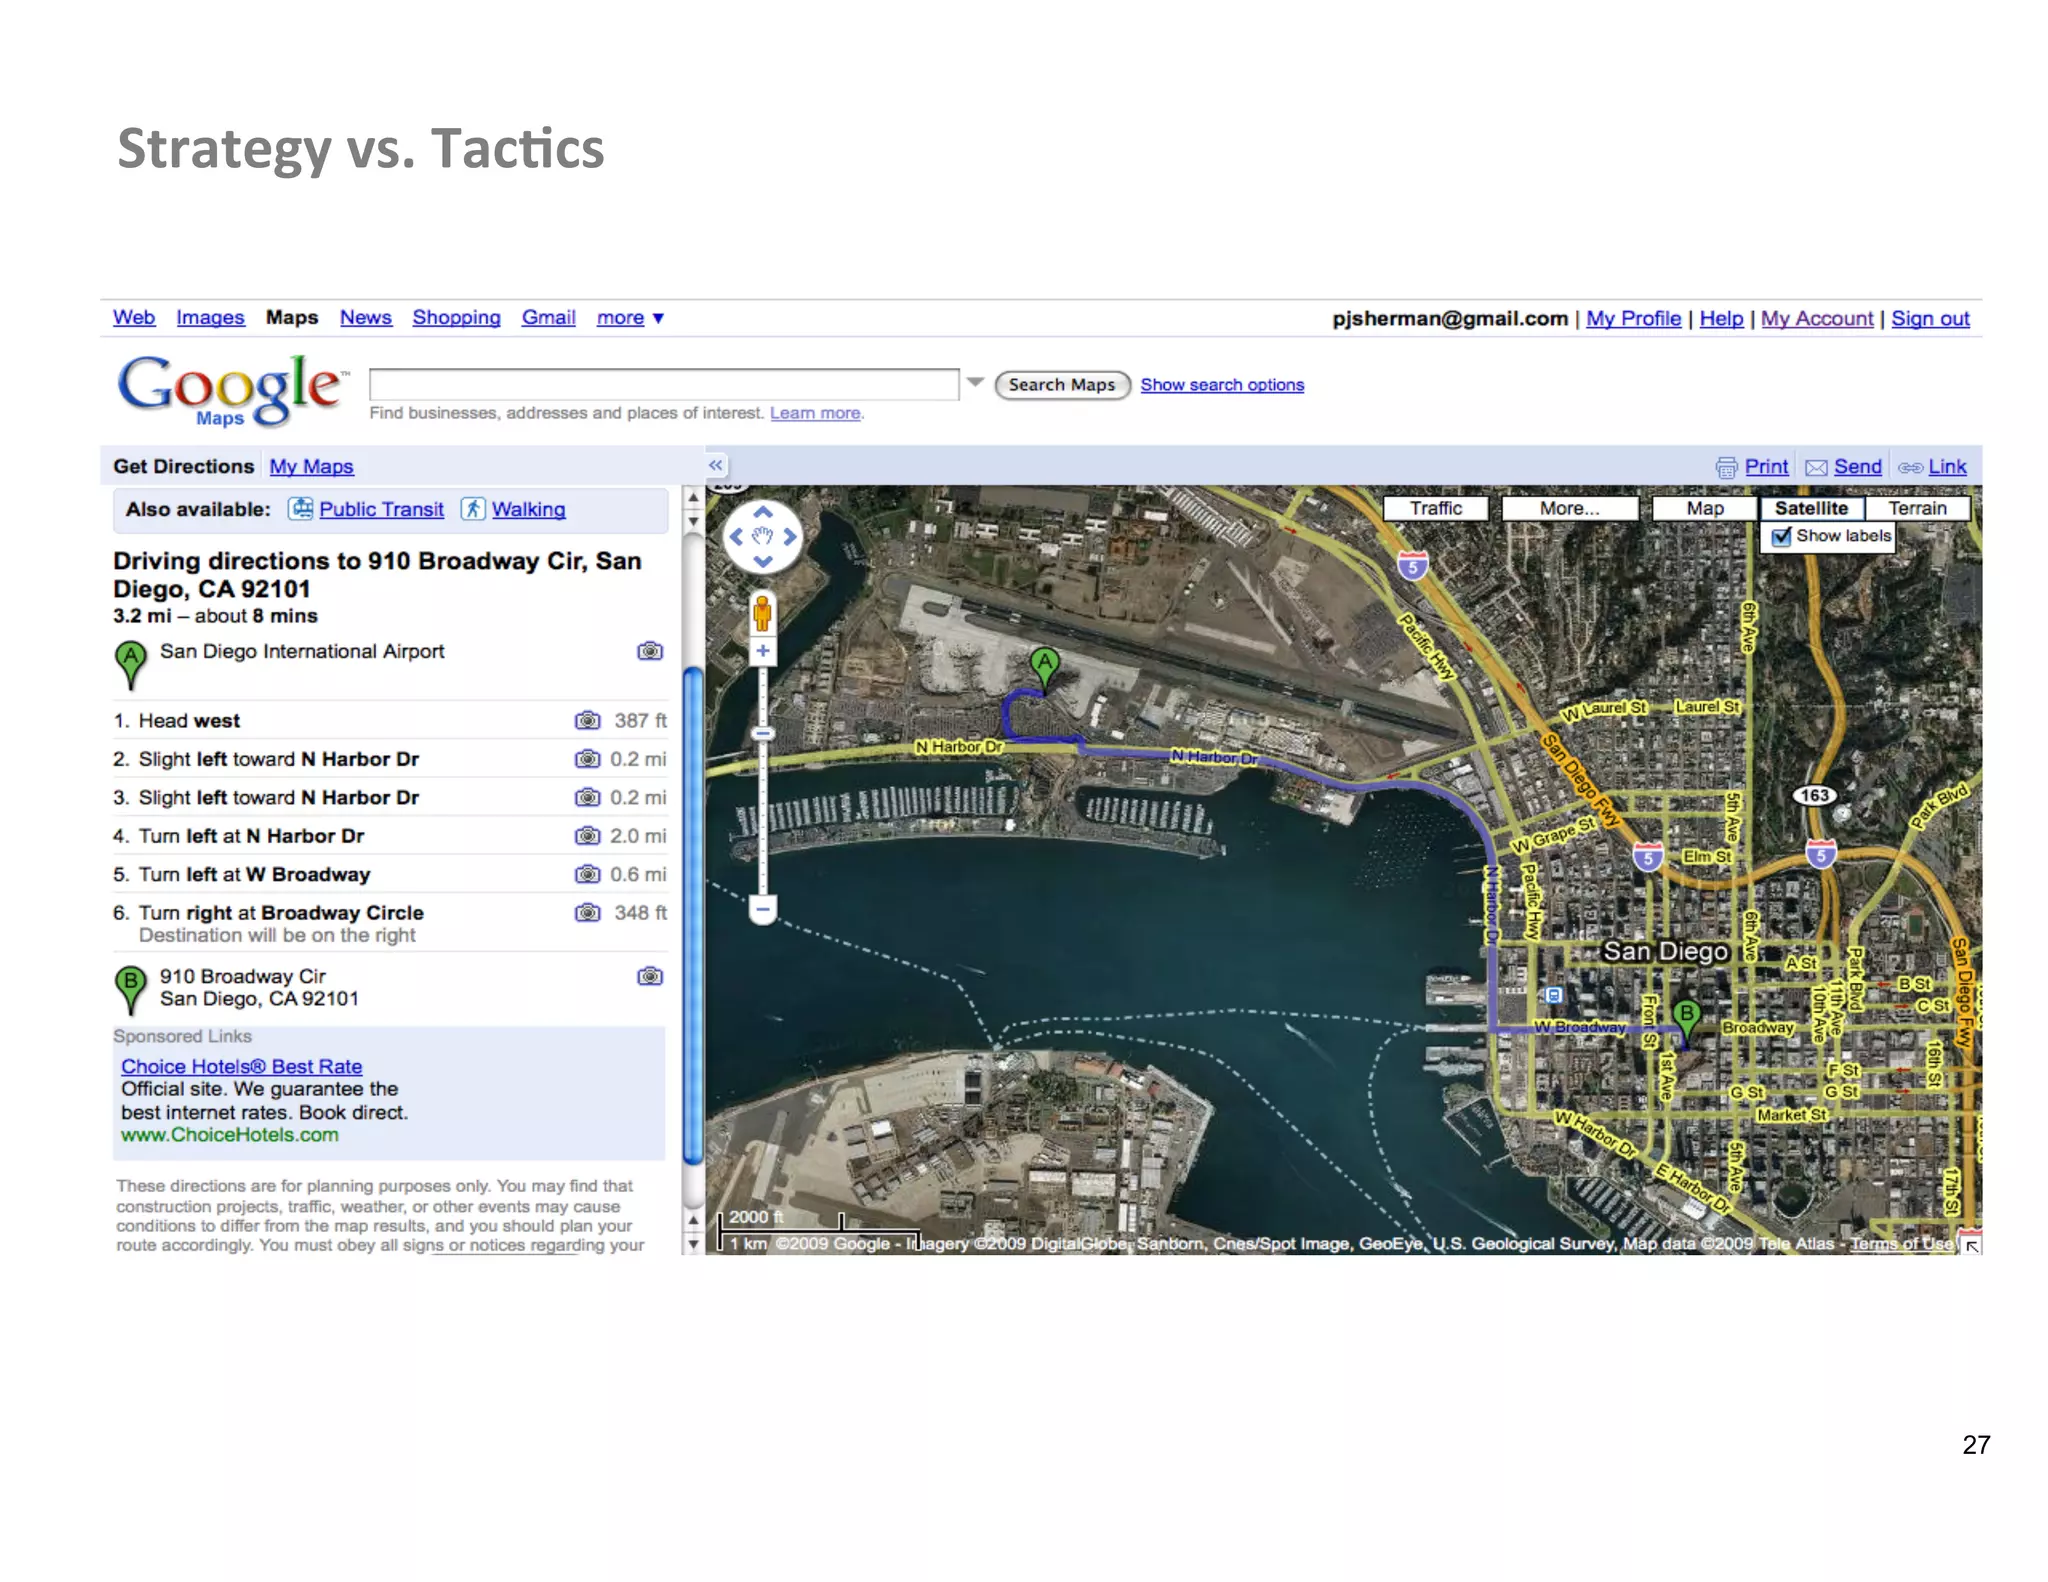2048x1582 pixels.
Task: Open the more dropdown in top navigation
Action: (x=630, y=318)
